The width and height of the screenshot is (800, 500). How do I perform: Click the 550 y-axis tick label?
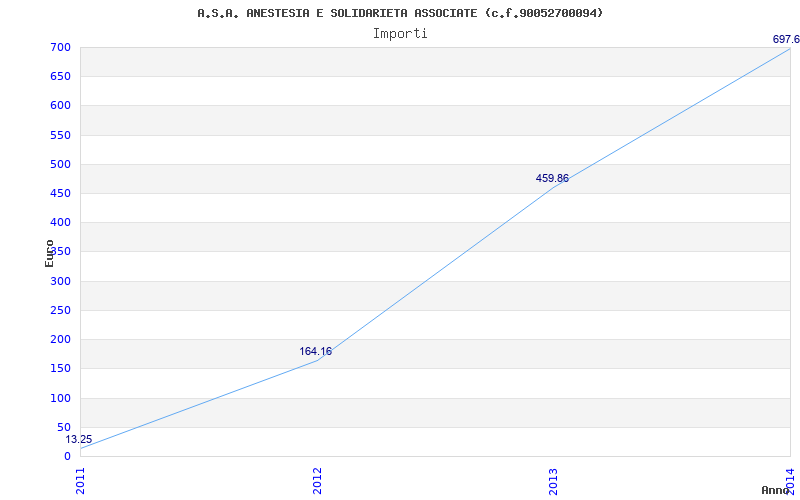[x=61, y=135]
